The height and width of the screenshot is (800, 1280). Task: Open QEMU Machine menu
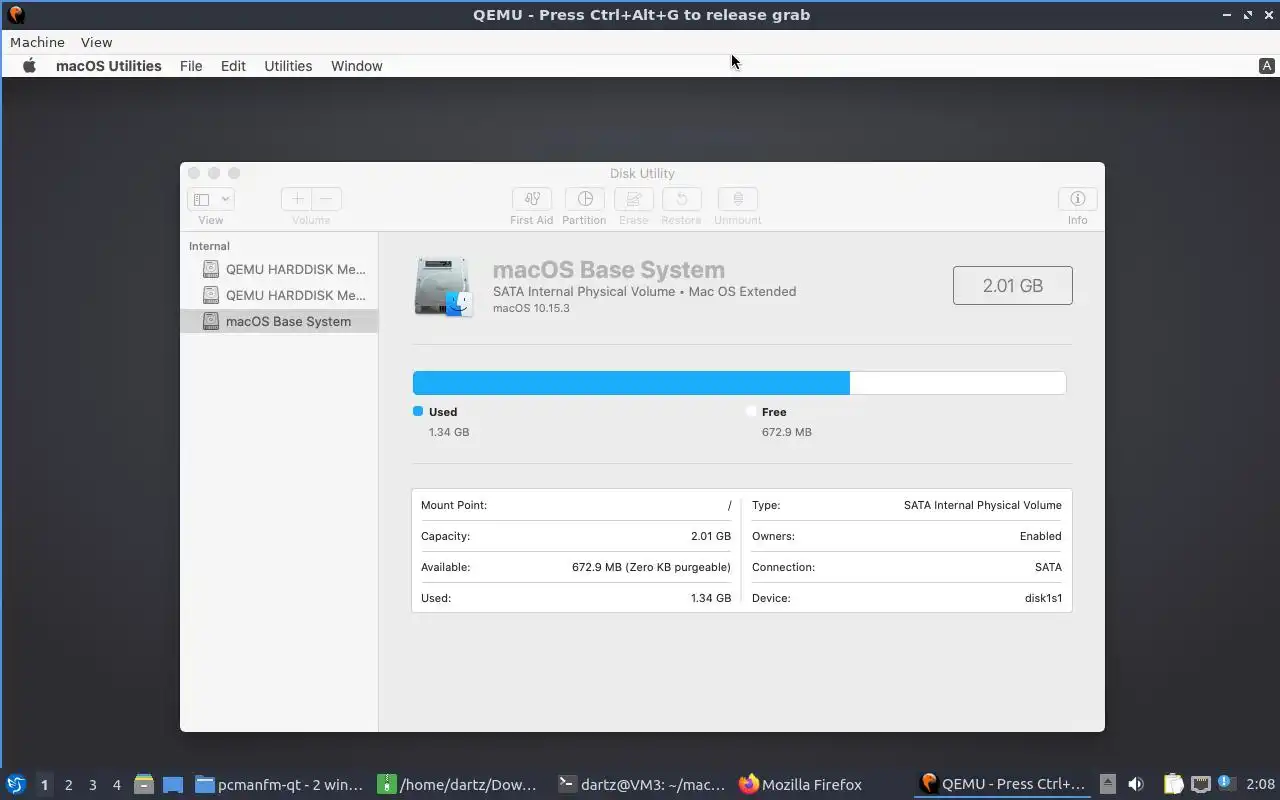point(37,42)
